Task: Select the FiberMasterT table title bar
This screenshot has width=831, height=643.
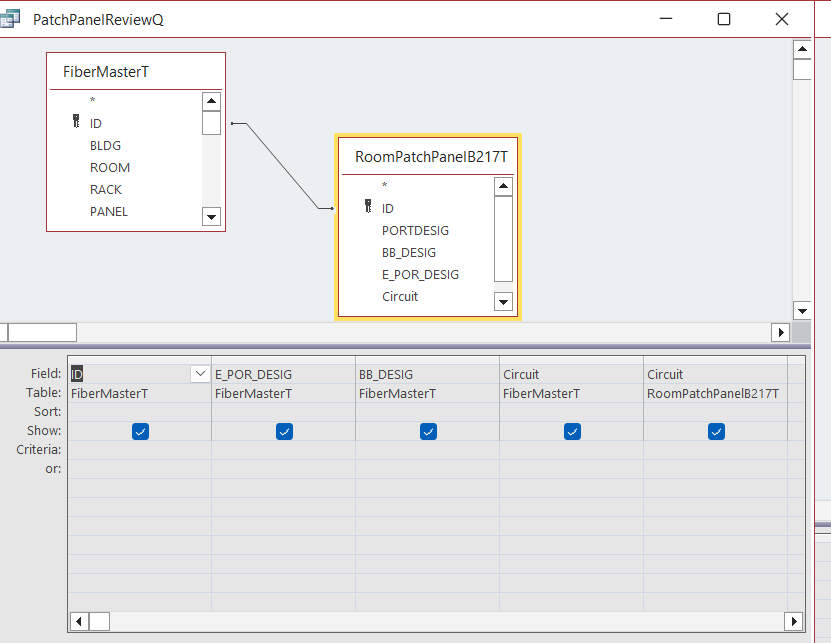Action: [135, 71]
